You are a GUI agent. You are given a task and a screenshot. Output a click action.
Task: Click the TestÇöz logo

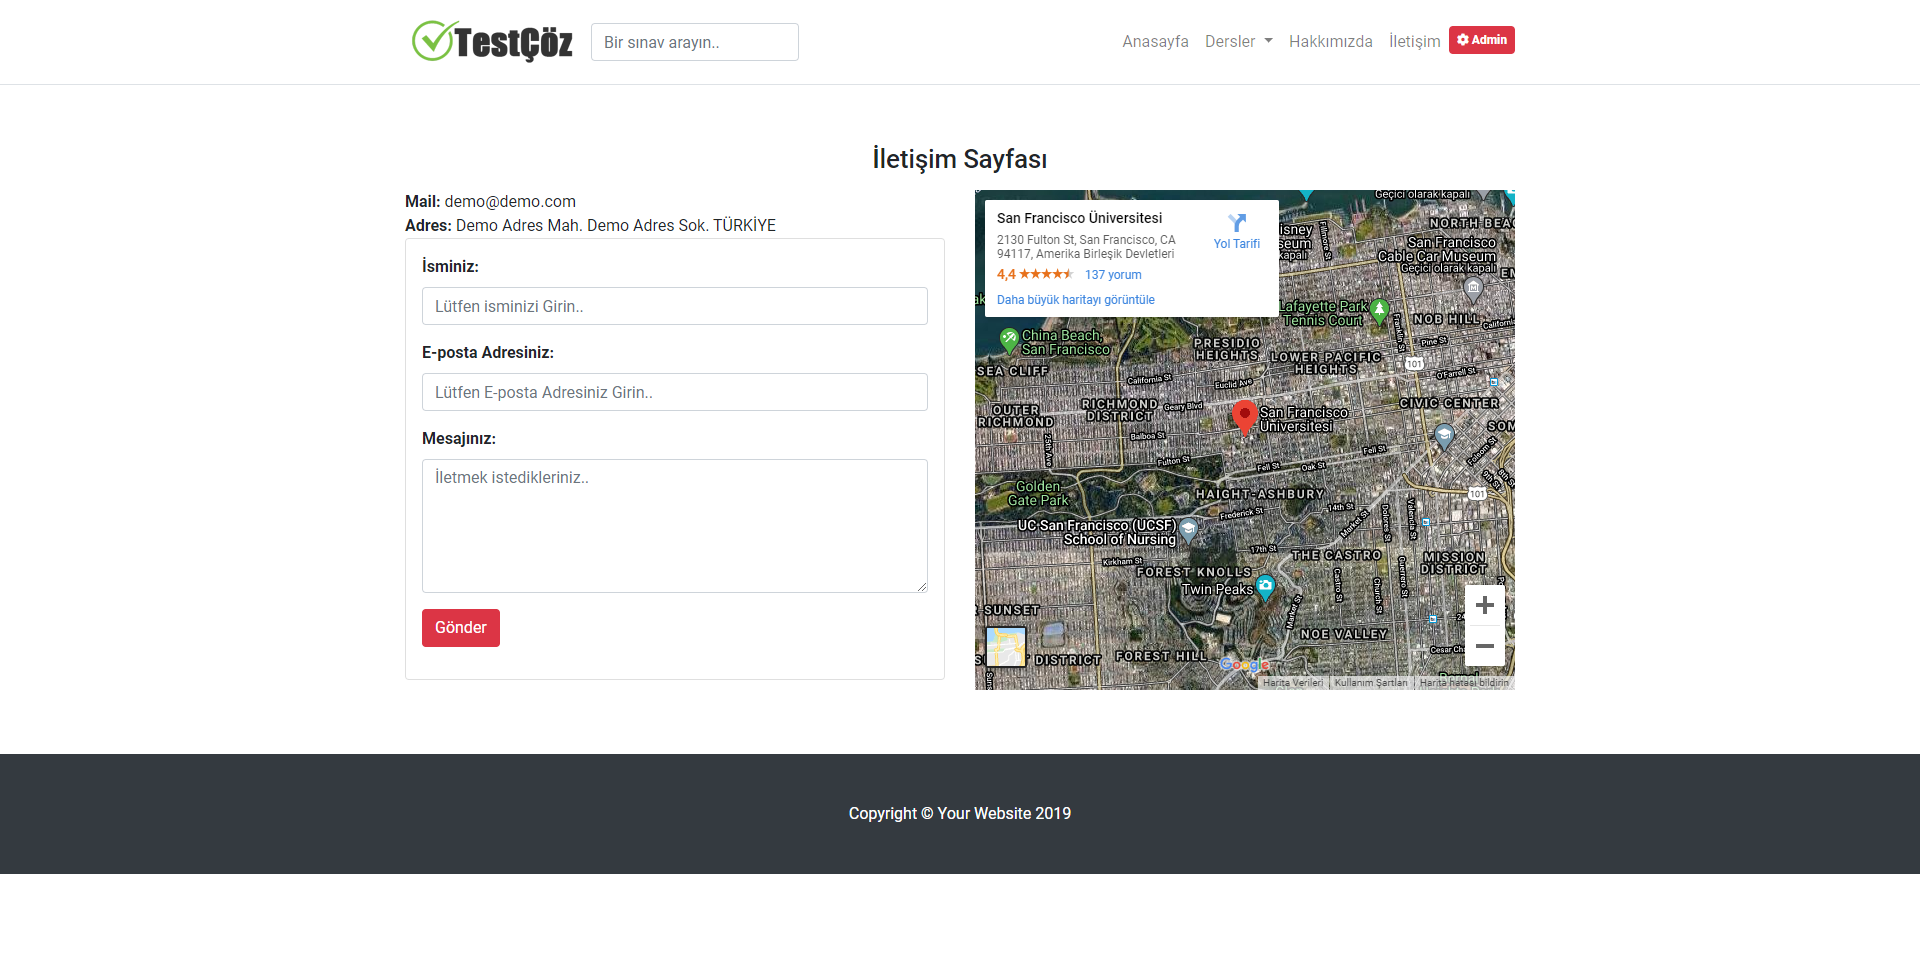pyautogui.click(x=492, y=41)
